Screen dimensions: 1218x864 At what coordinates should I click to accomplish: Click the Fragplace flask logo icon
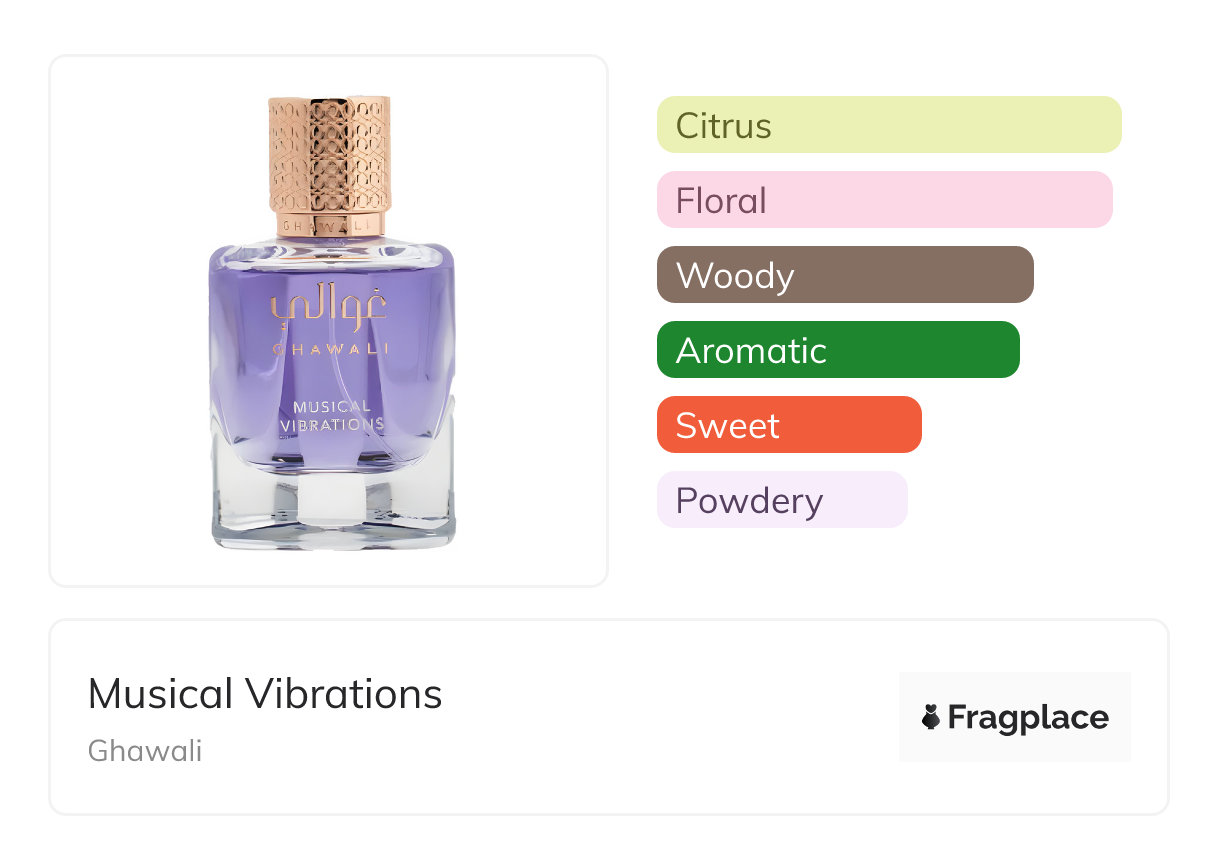point(931,717)
